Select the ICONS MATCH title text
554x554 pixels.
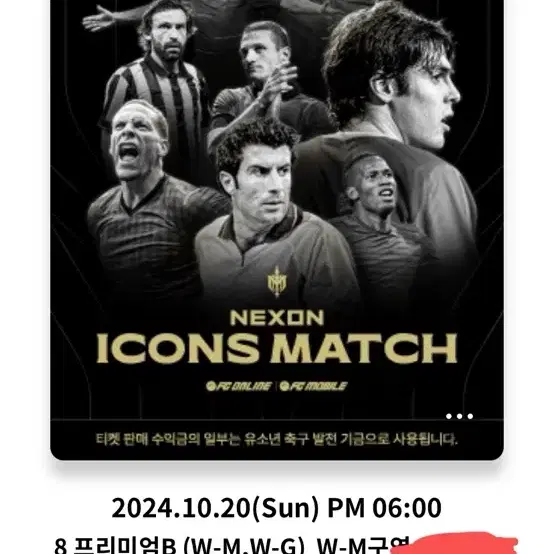277,348
